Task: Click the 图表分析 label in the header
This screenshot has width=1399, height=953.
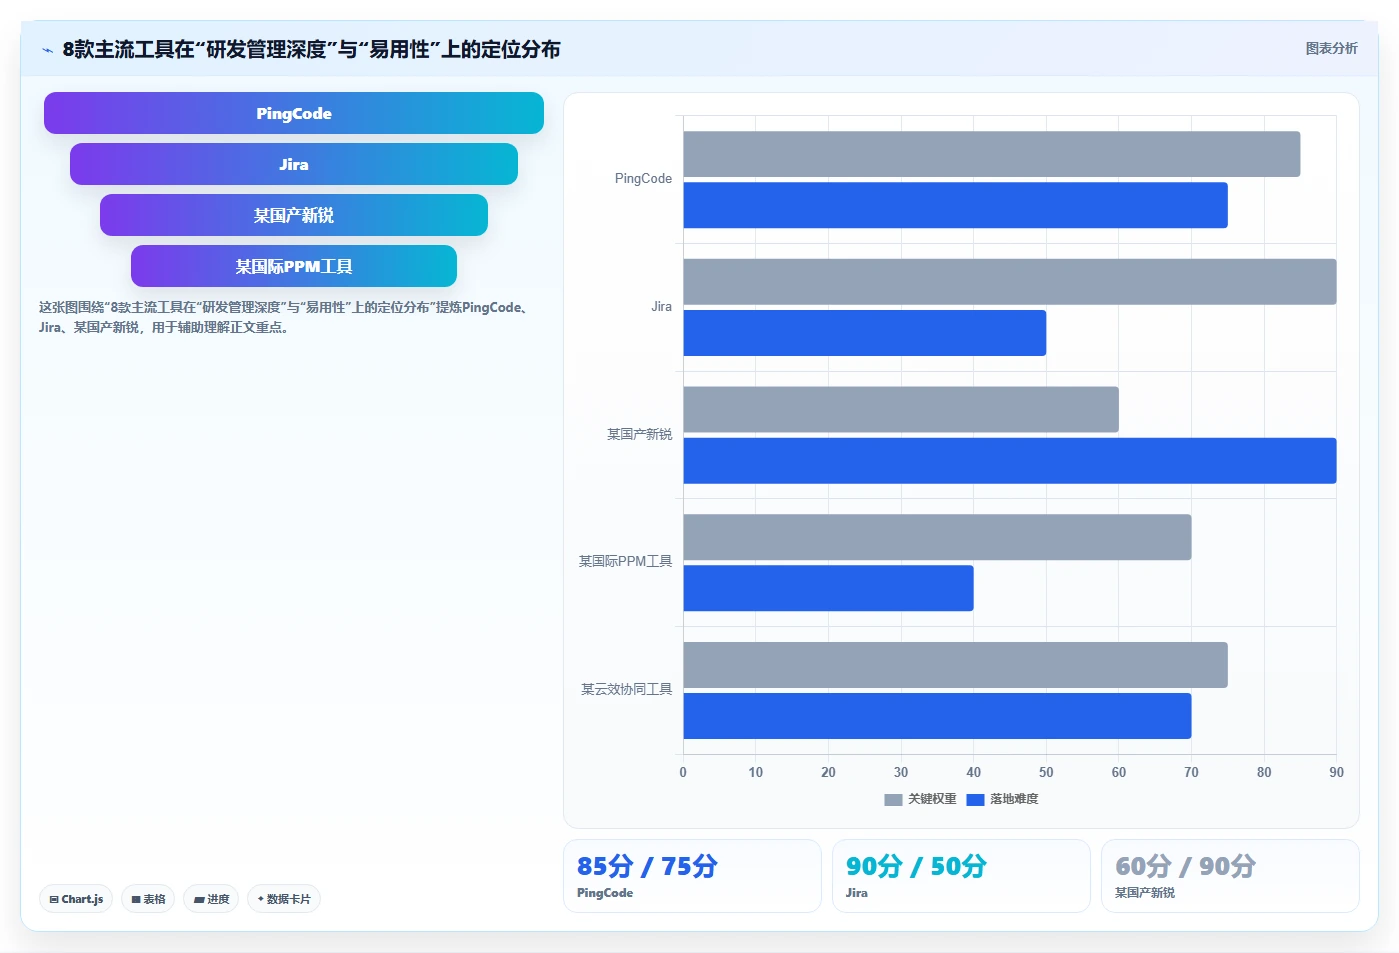Action: [1331, 48]
